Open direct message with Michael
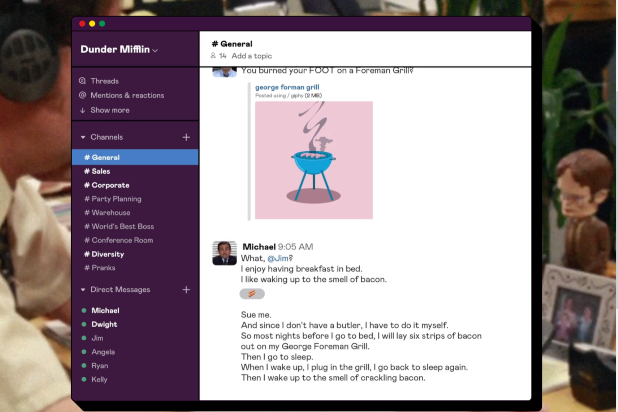Viewport: 618px width, 412px height. click(x=105, y=310)
